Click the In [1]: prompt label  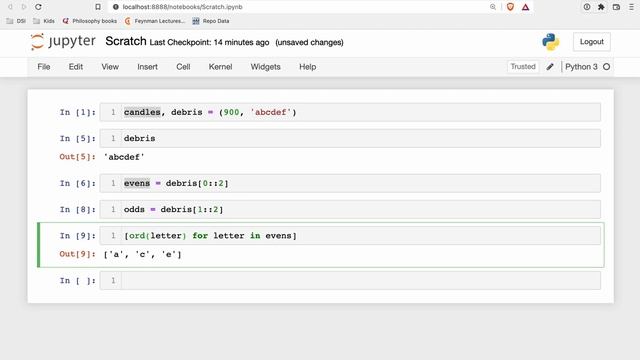(x=78, y=112)
